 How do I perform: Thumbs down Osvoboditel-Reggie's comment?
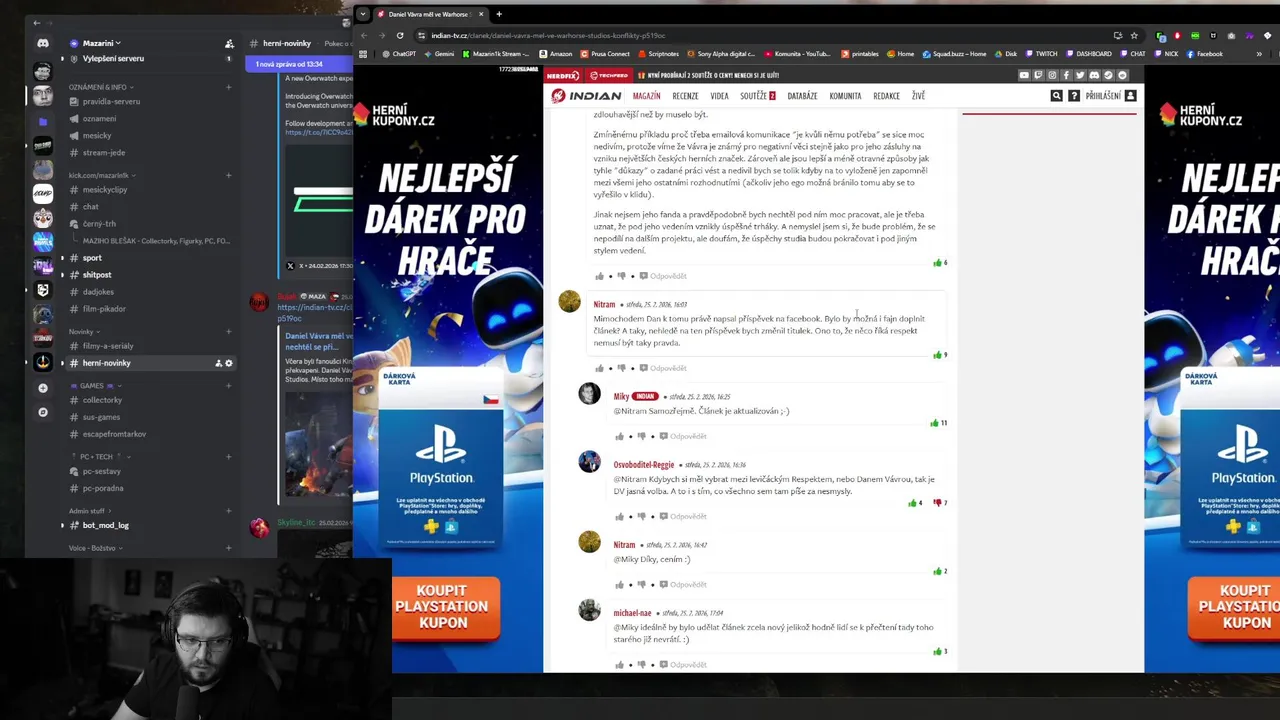tap(641, 516)
